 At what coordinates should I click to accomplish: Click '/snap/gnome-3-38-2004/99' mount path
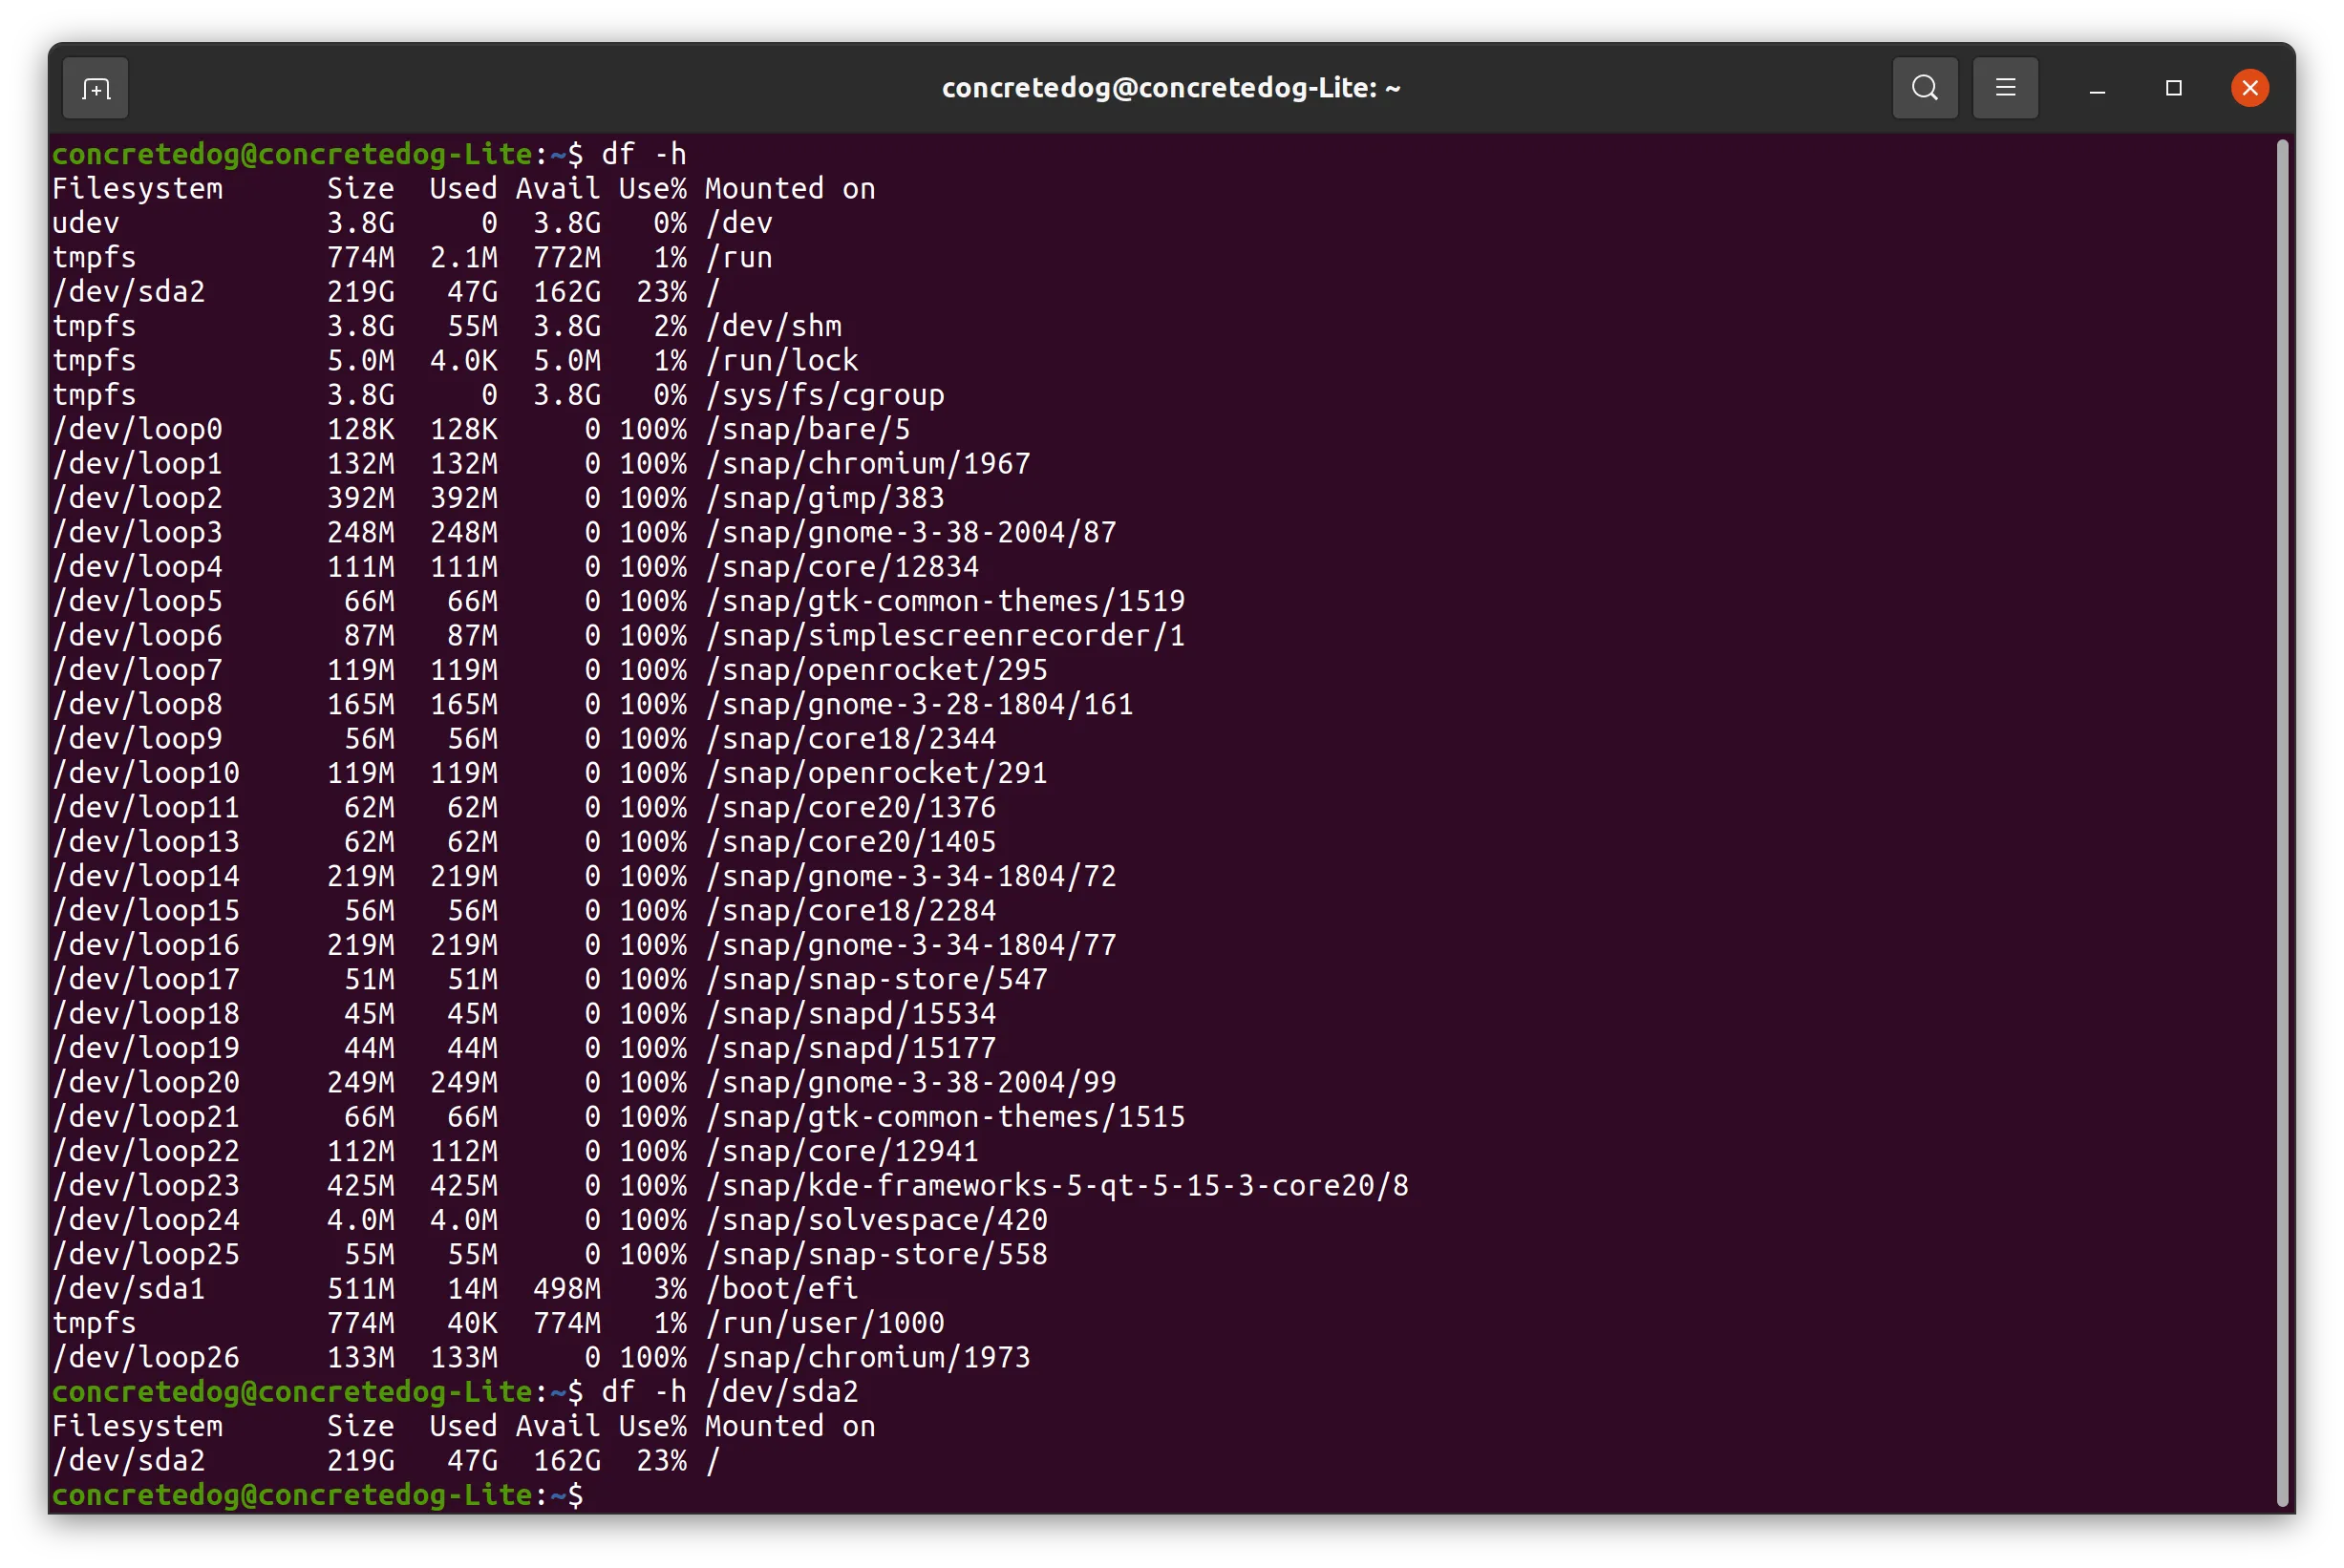click(x=911, y=1082)
